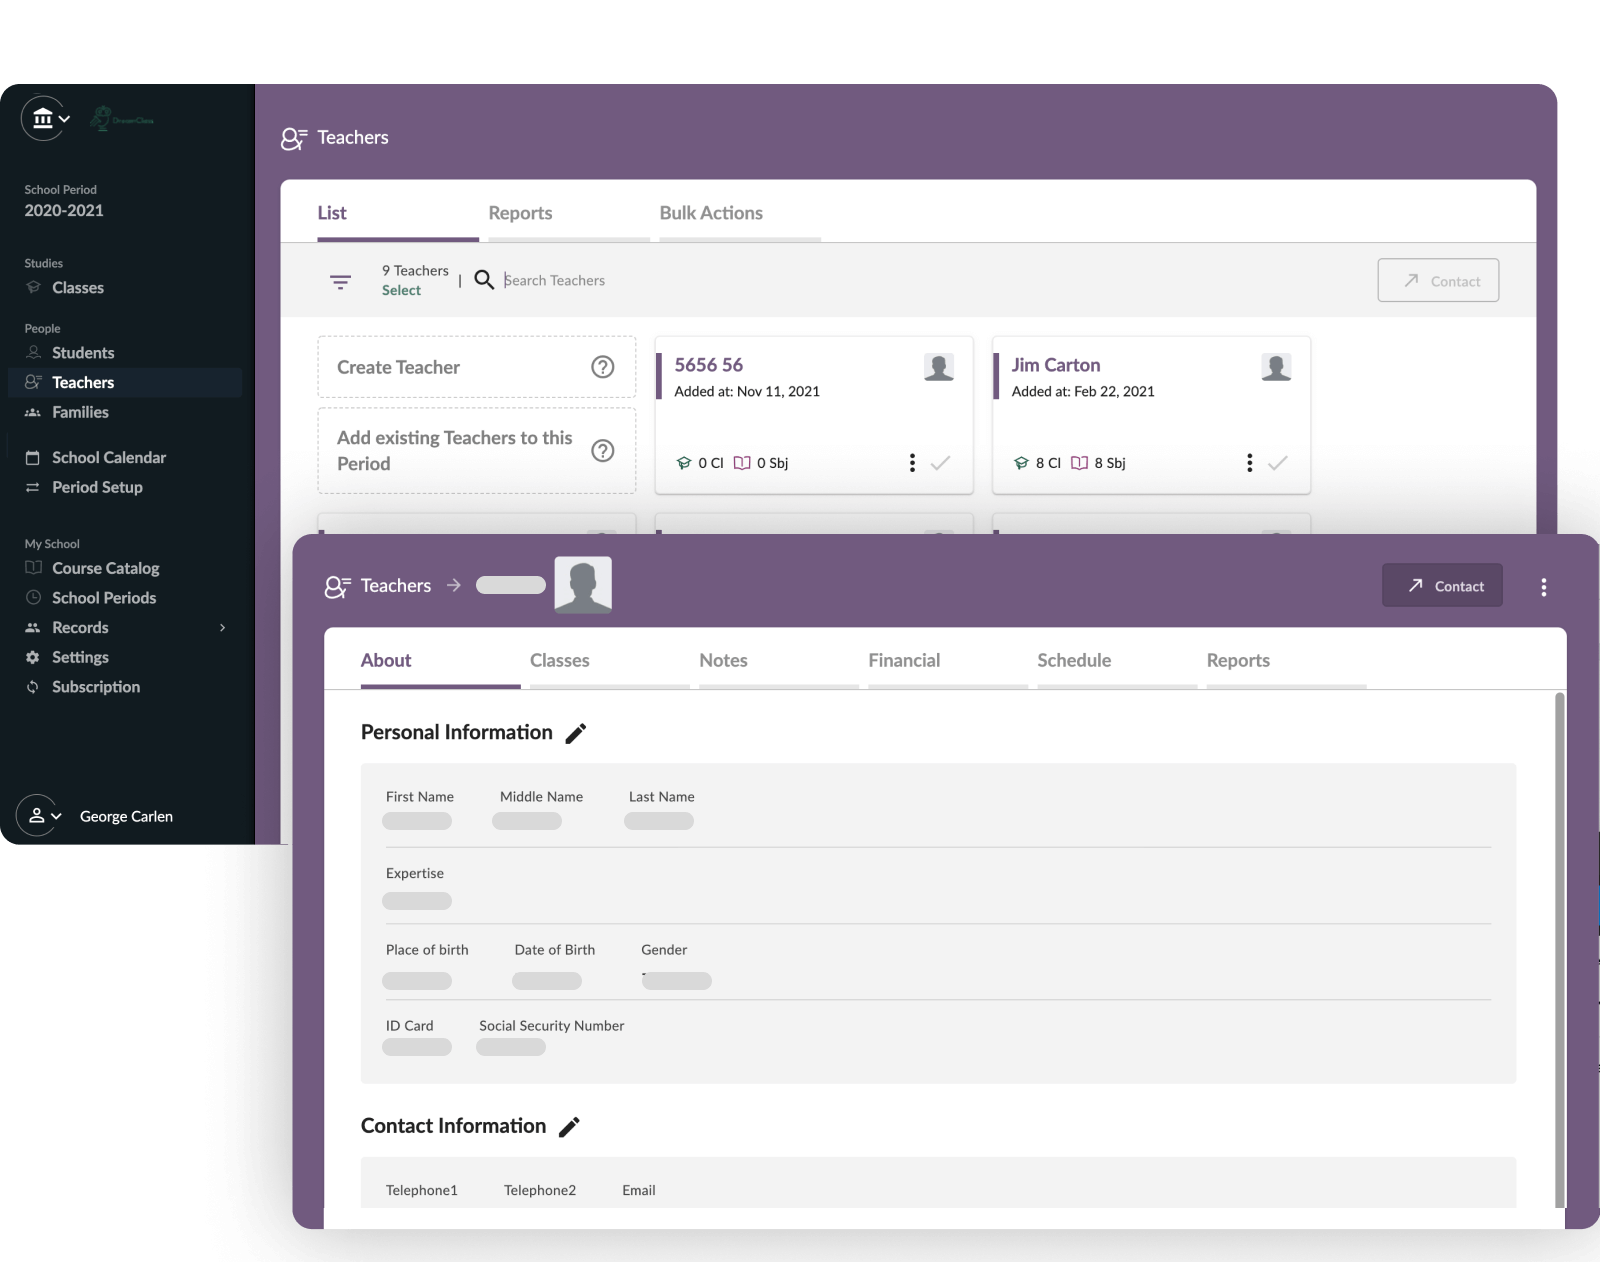Screen dimensions: 1600x1262
Task: Click help icon on Add existing Teachers
Action: (x=602, y=451)
